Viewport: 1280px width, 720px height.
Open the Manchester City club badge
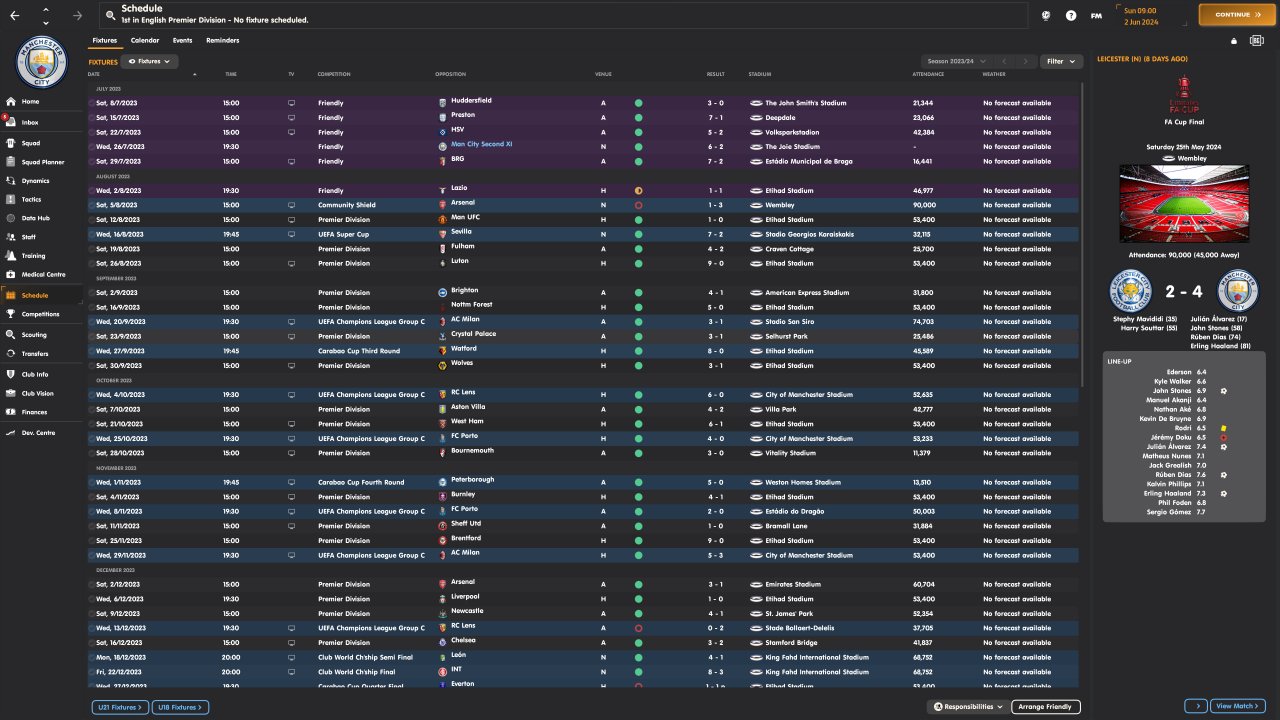click(x=41, y=60)
